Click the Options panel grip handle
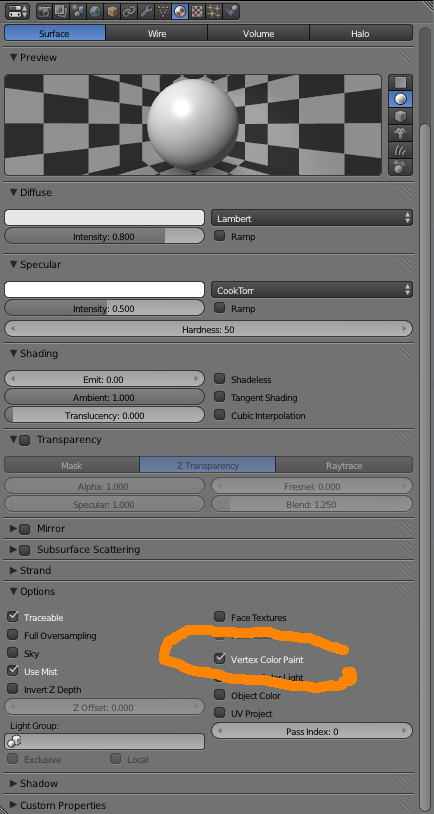 pos(403,591)
